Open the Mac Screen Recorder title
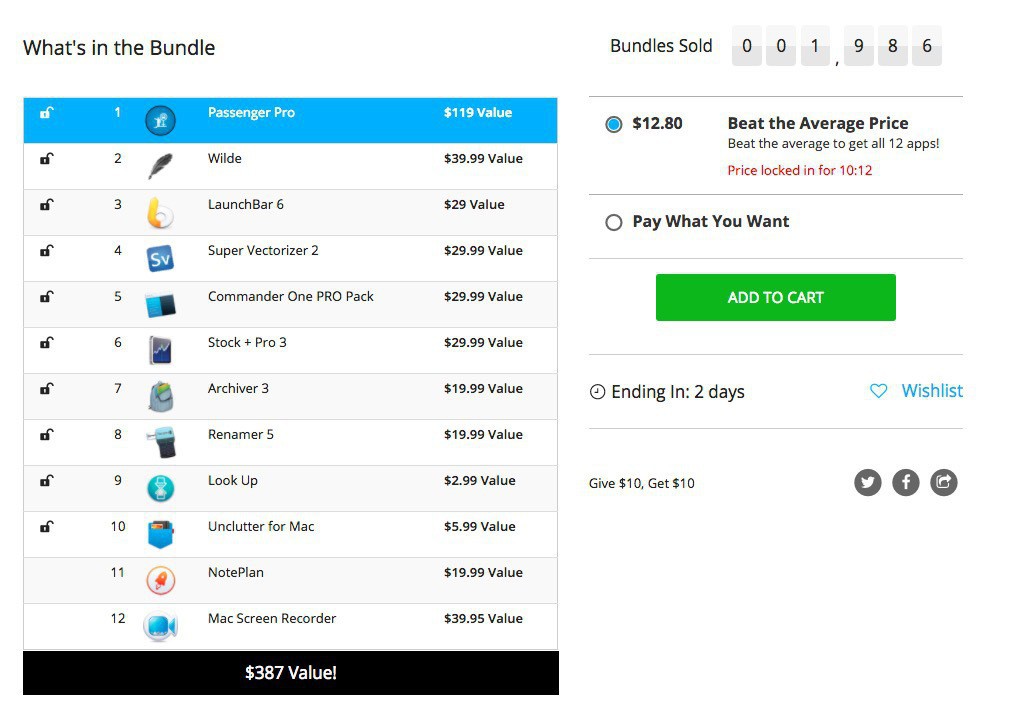 (x=272, y=618)
